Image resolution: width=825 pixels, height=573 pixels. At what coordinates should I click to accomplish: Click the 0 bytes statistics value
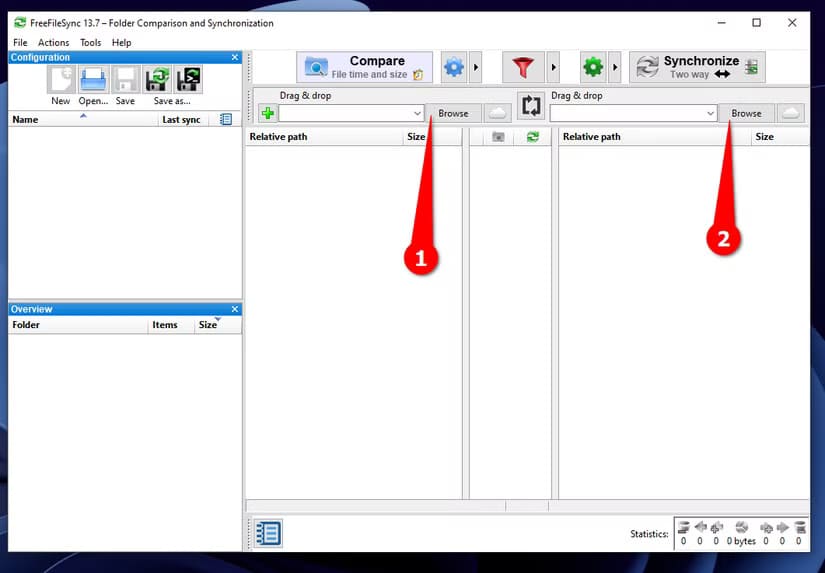click(x=741, y=541)
